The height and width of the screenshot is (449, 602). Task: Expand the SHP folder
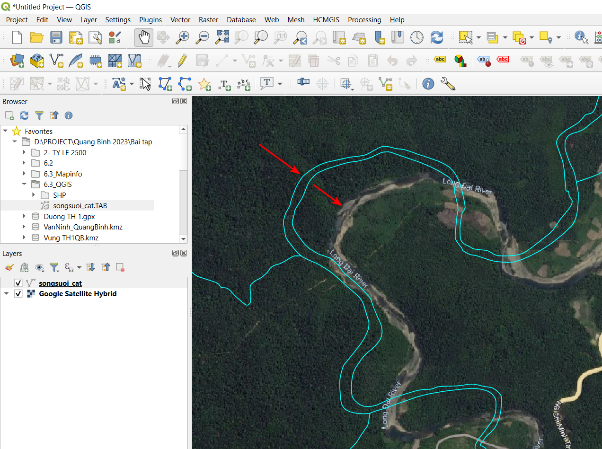34,195
